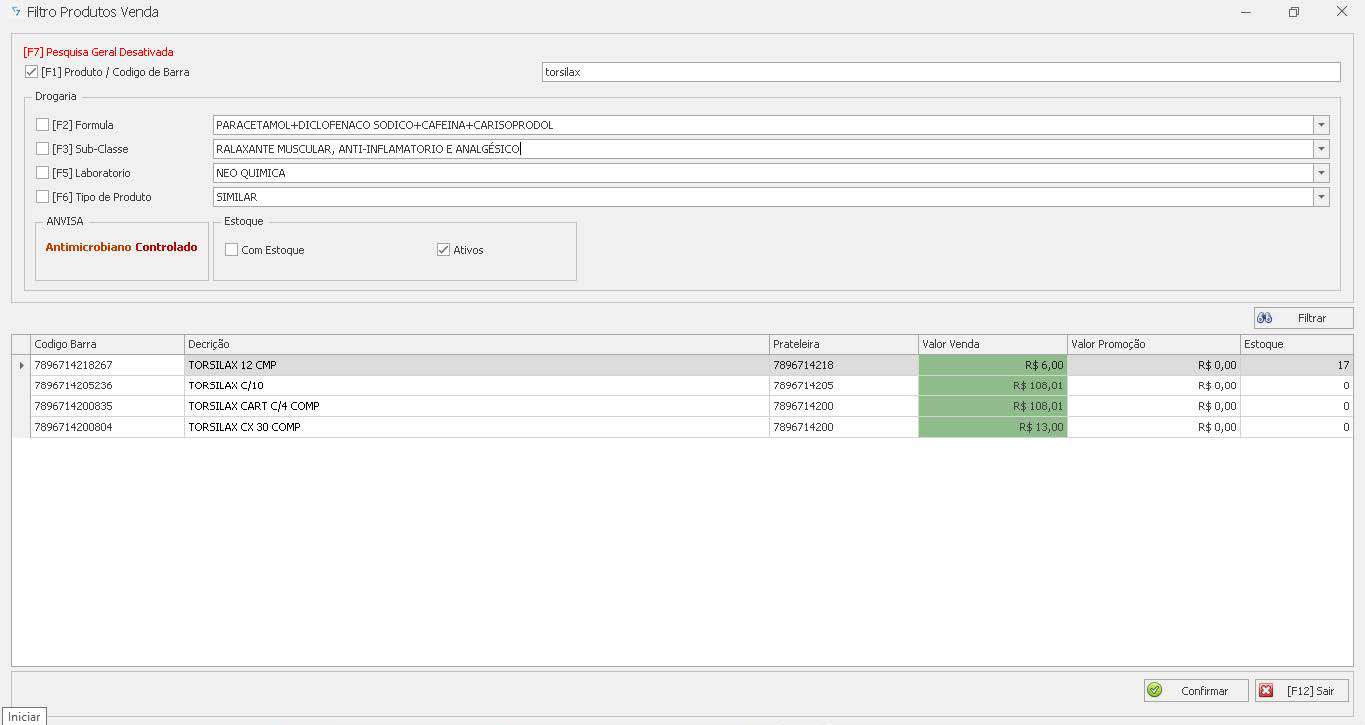Sort by Prateleira column header
Viewport: 1365px width, 725px height.
843,344
